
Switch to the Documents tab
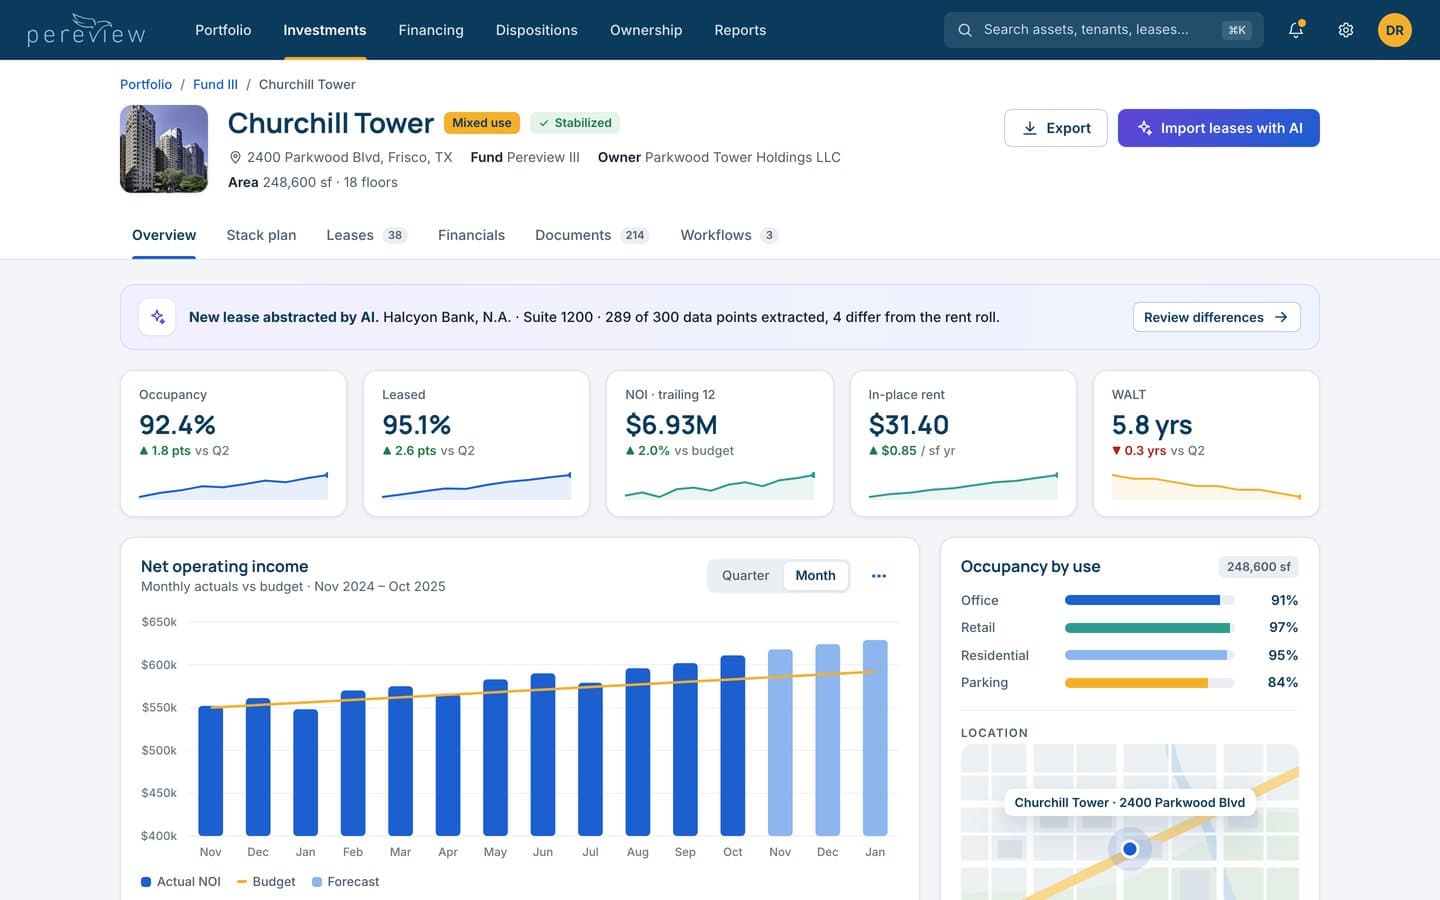pyautogui.click(x=592, y=235)
